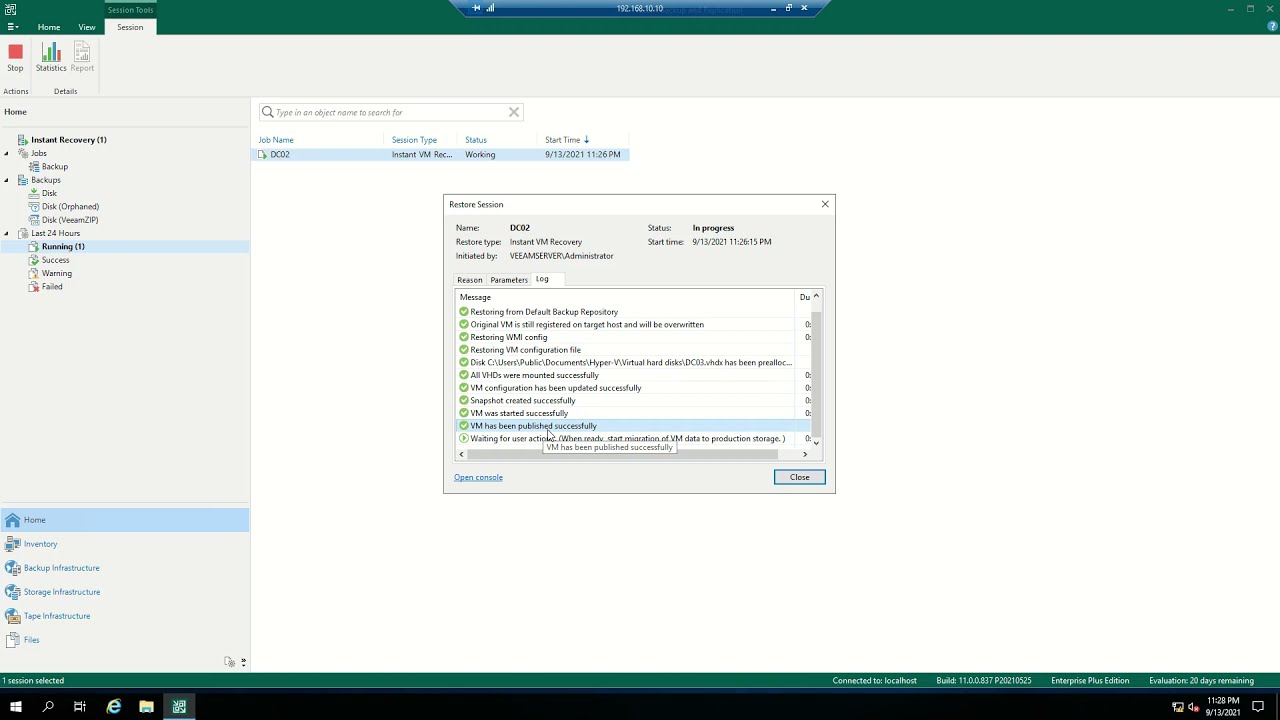Viewport: 1280px width, 720px height.
Task: Sort by Session Type column header
Action: click(x=414, y=140)
